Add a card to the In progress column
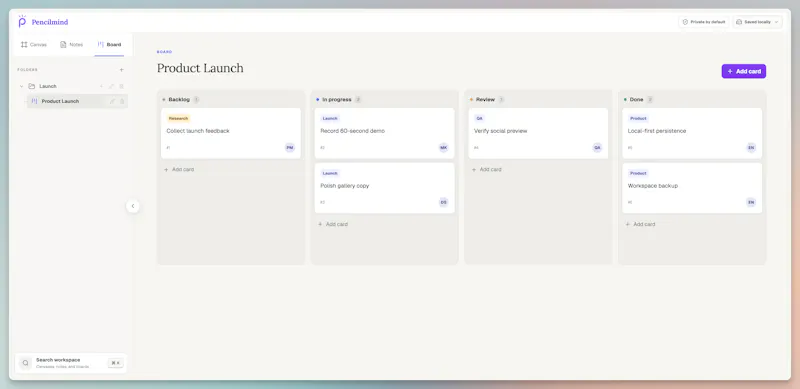The height and width of the screenshot is (389, 800). point(333,224)
